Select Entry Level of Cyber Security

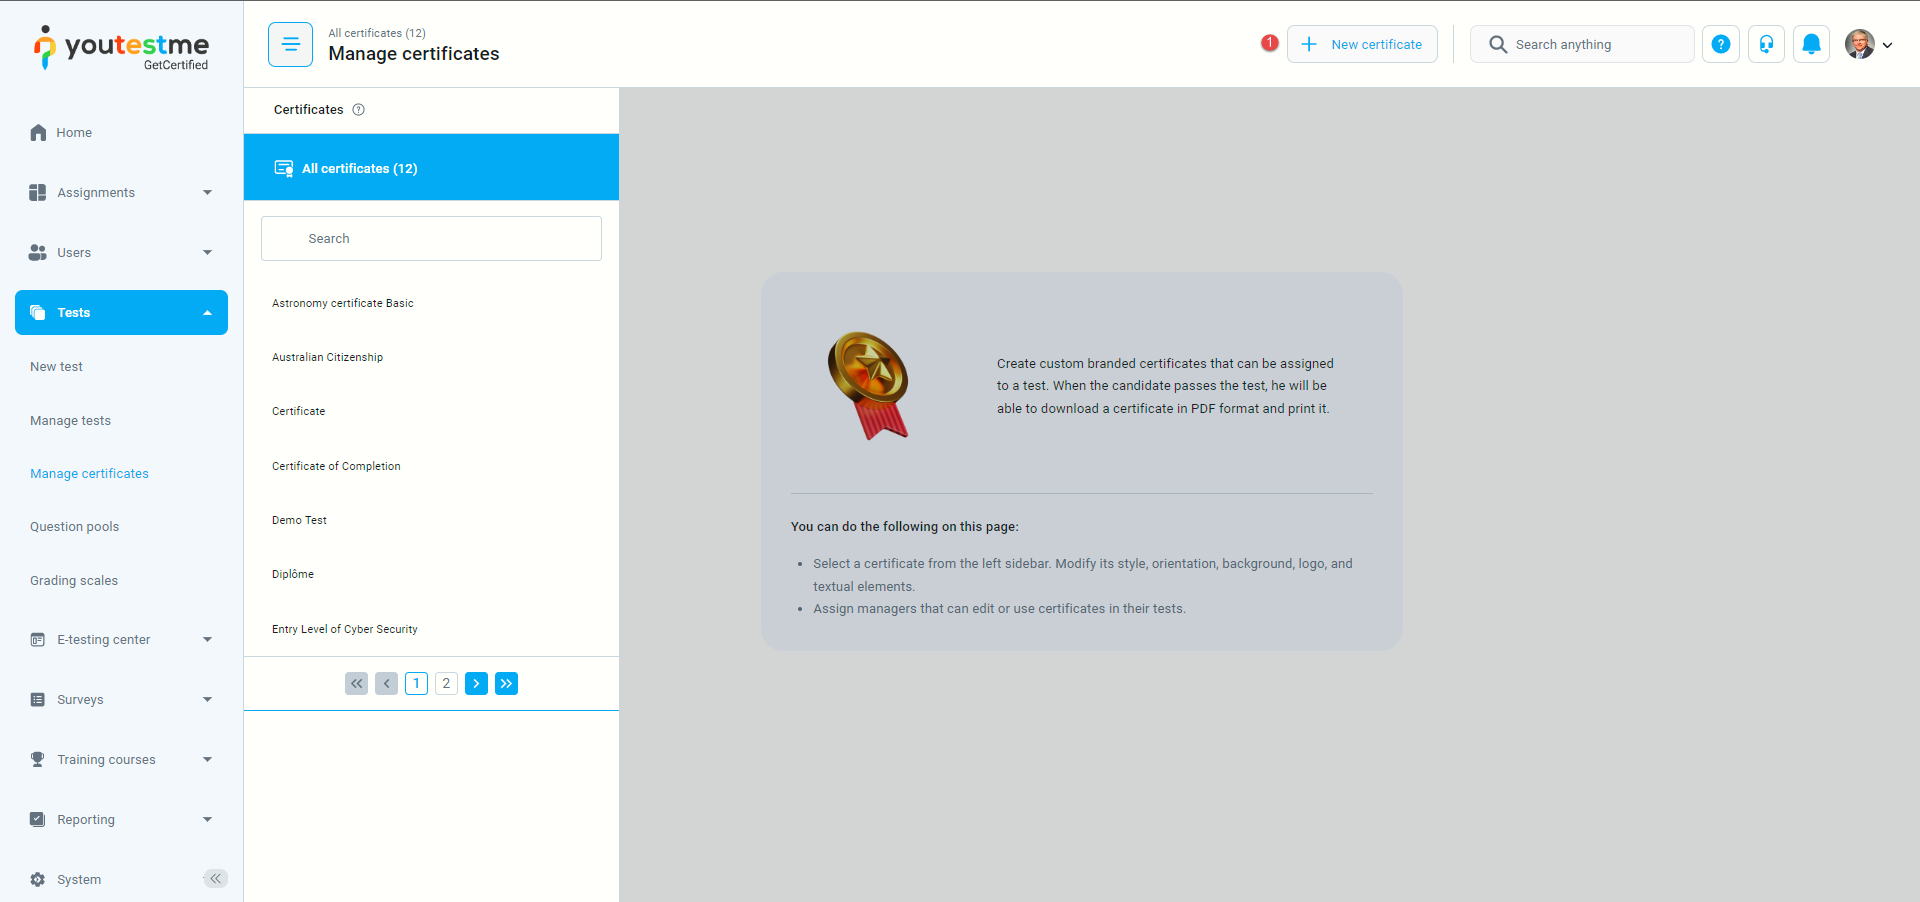click(x=345, y=629)
